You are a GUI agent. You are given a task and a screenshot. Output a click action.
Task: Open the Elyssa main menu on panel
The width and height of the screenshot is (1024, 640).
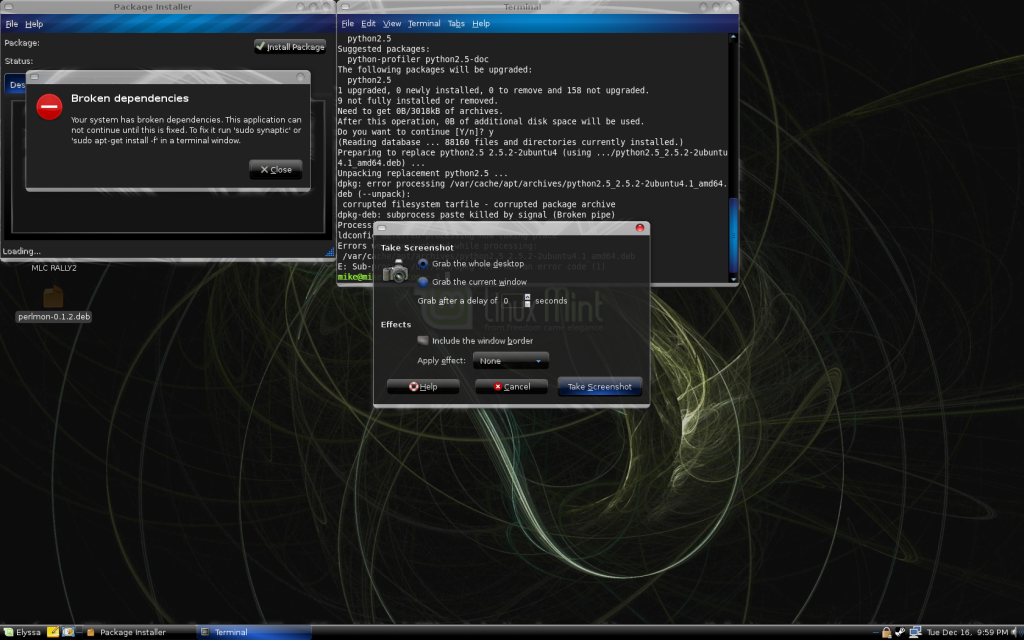click(22, 632)
